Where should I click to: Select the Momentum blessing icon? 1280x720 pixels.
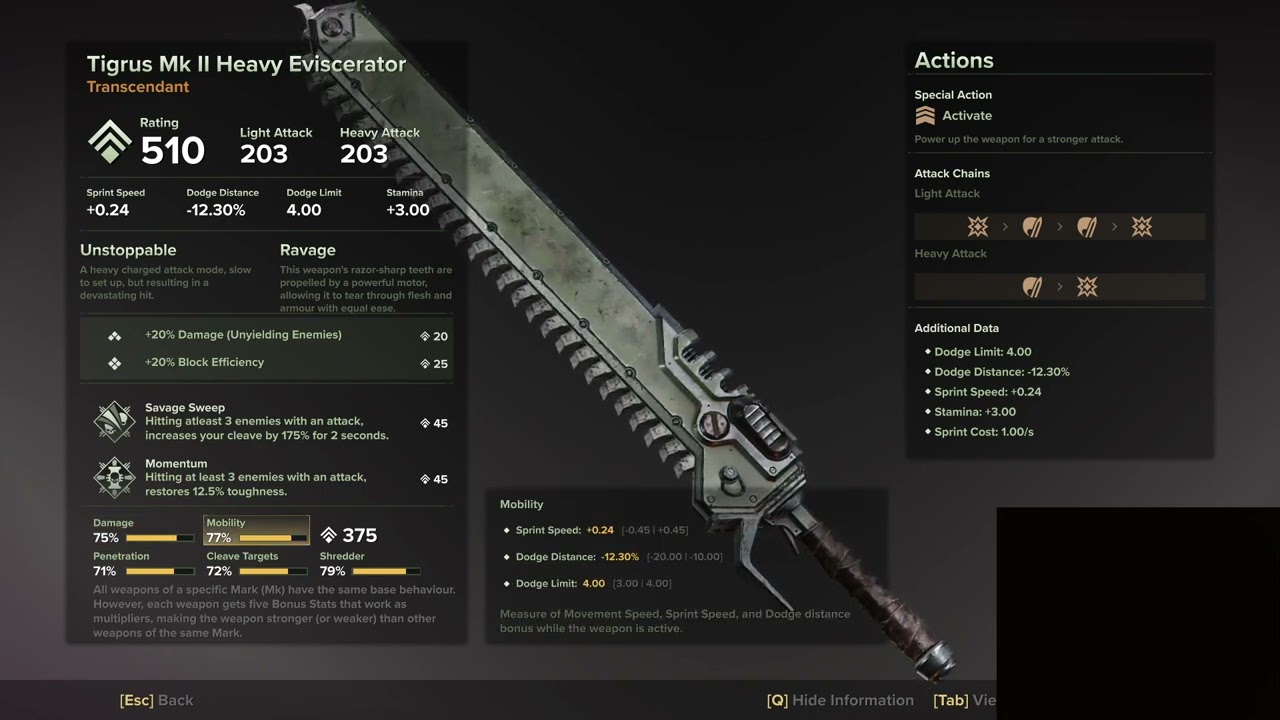(x=114, y=477)
